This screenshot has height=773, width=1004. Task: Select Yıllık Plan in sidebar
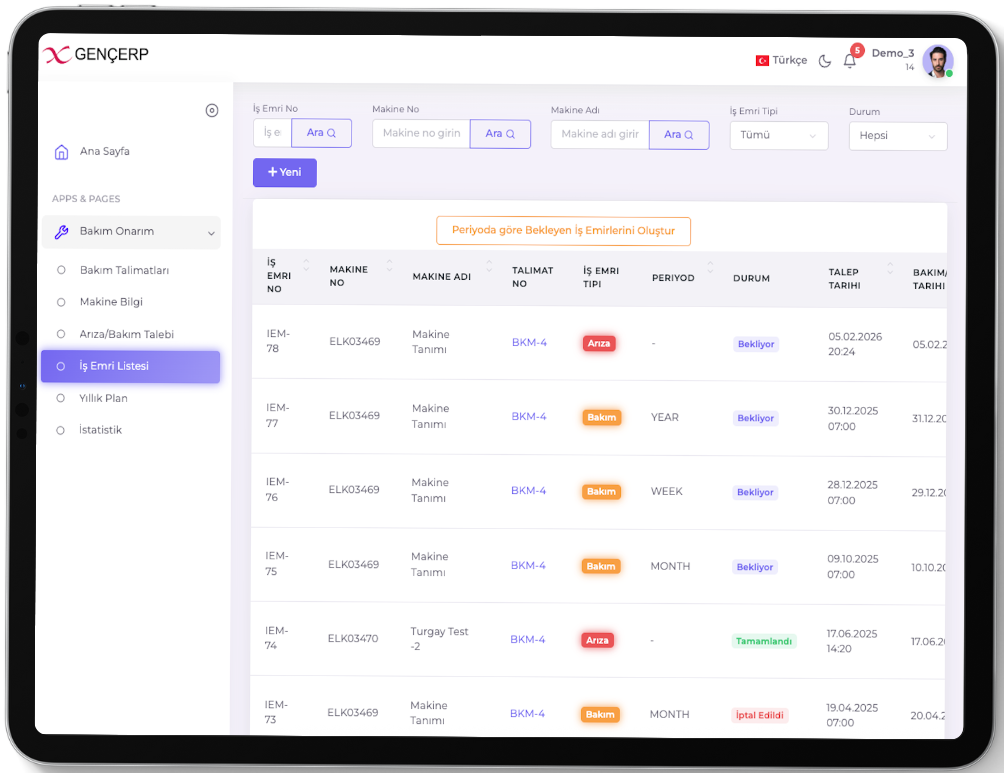pyautogui.click(x=104, y=398)
